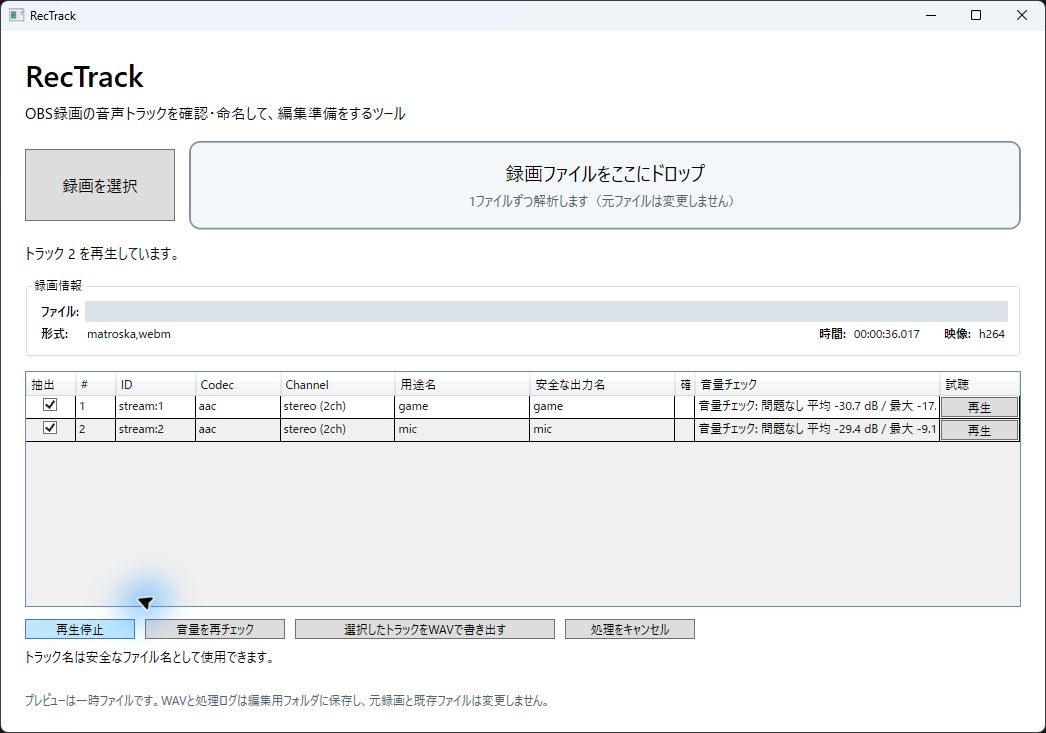Click the volume check result with -30.7 dB

coord(817,406)
